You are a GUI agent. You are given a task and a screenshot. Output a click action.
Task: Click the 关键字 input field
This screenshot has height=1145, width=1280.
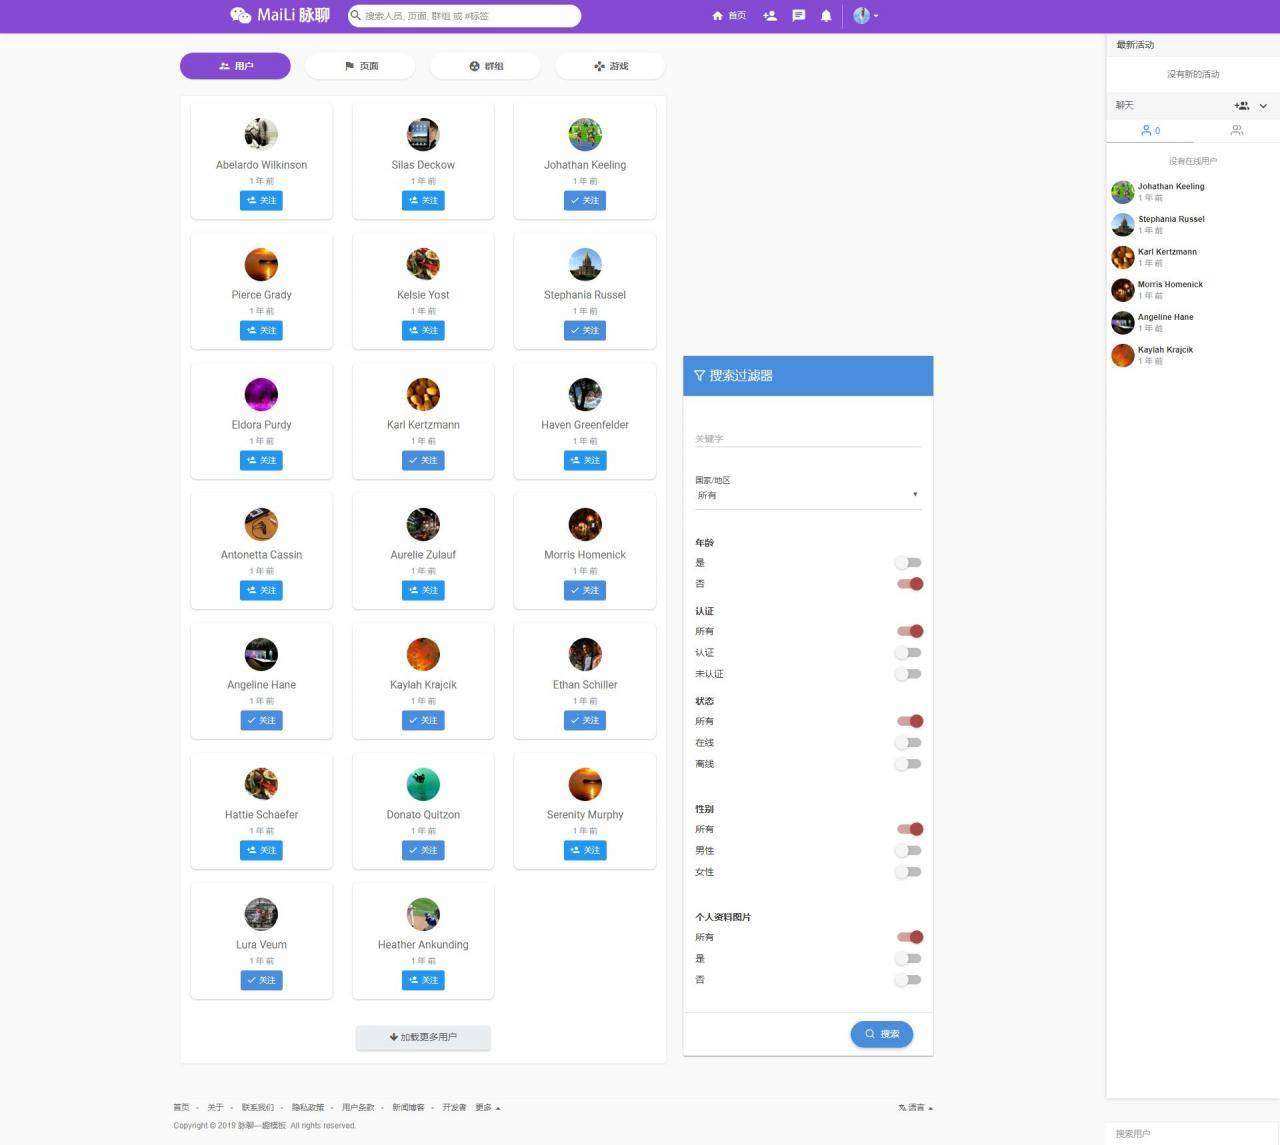[x=807, y=439]
